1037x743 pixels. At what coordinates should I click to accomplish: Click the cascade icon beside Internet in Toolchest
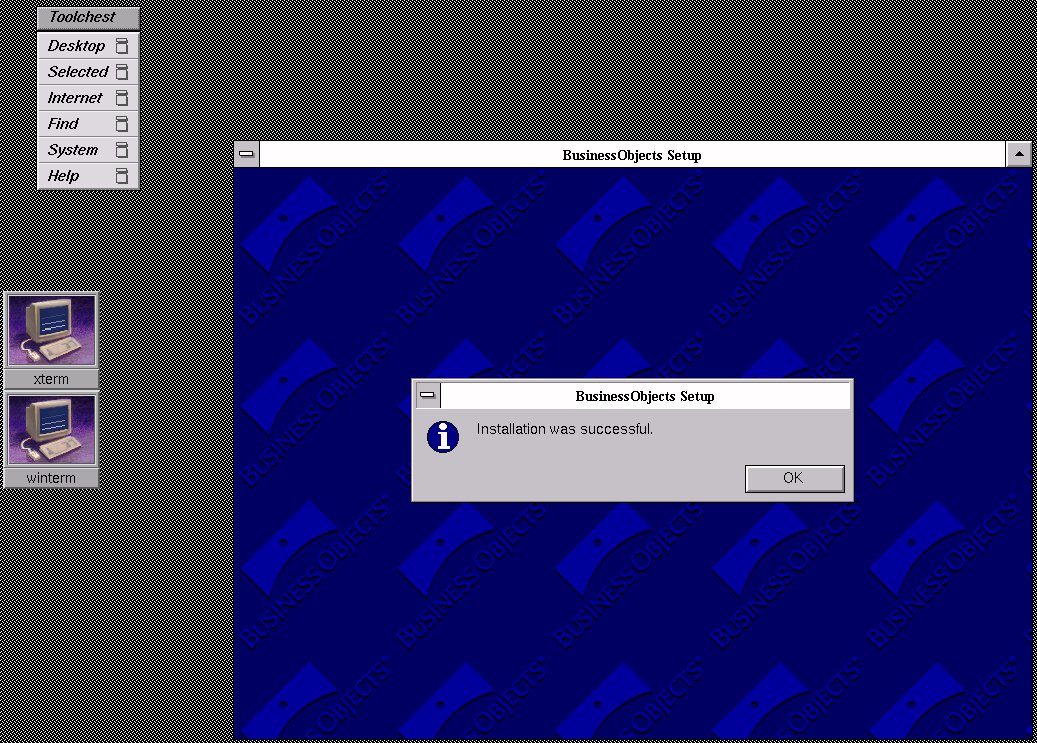[122, 98]
